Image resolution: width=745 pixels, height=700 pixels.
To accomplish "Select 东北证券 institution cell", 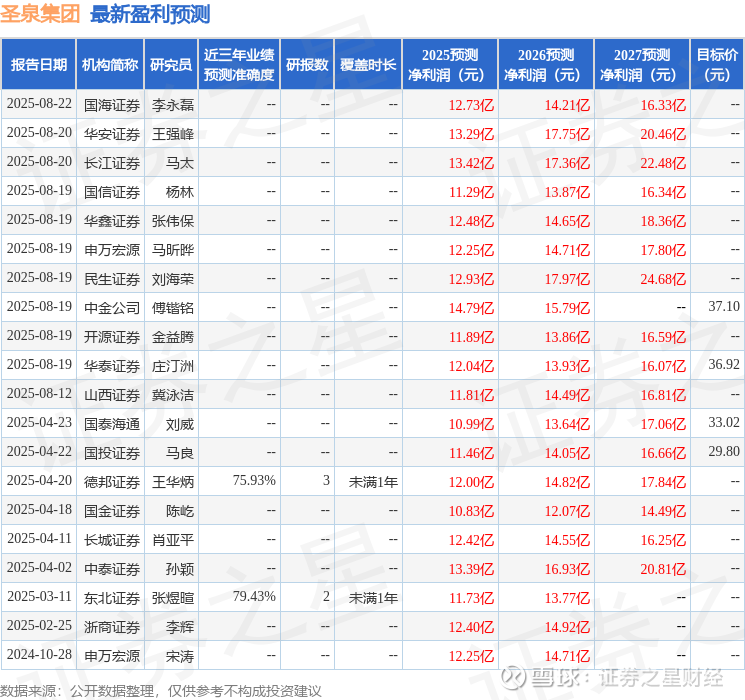I will (x=112, y=598).
